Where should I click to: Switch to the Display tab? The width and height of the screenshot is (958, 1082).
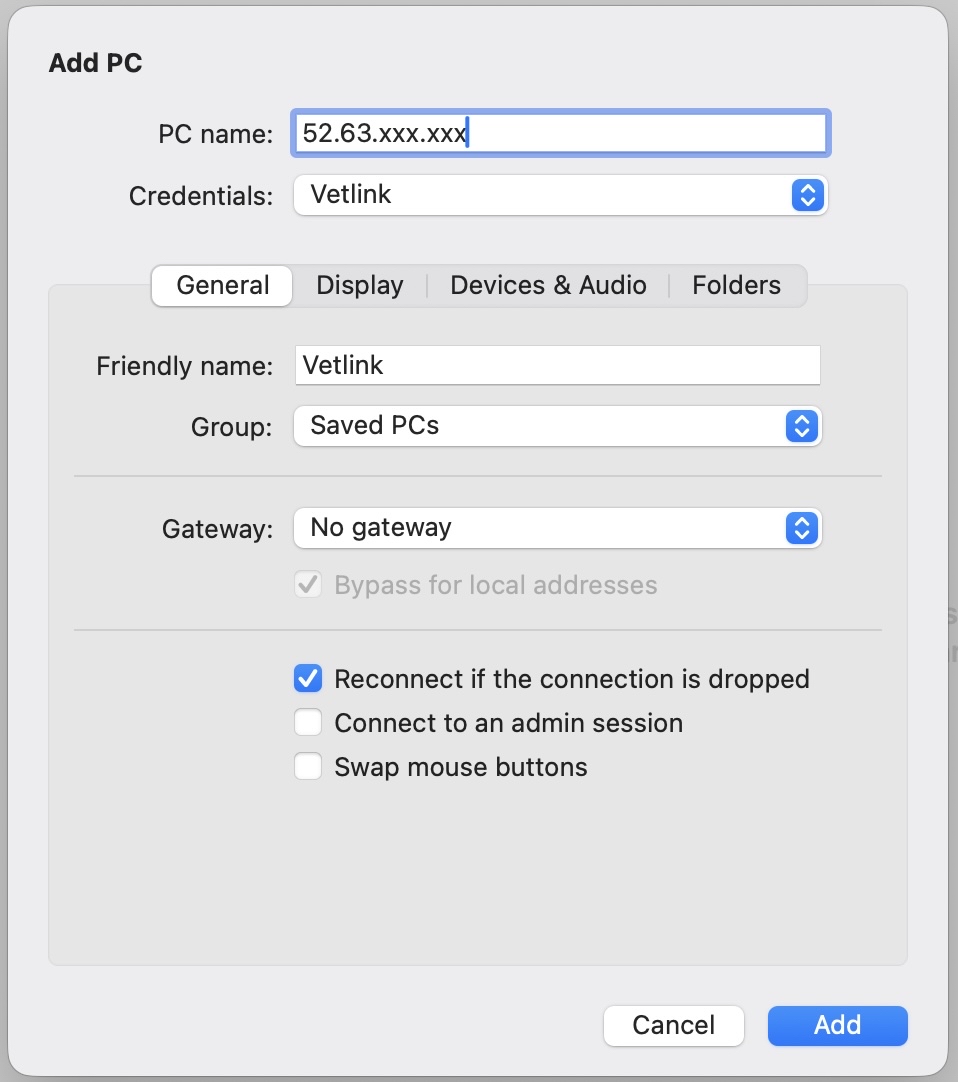pos(360,285)
